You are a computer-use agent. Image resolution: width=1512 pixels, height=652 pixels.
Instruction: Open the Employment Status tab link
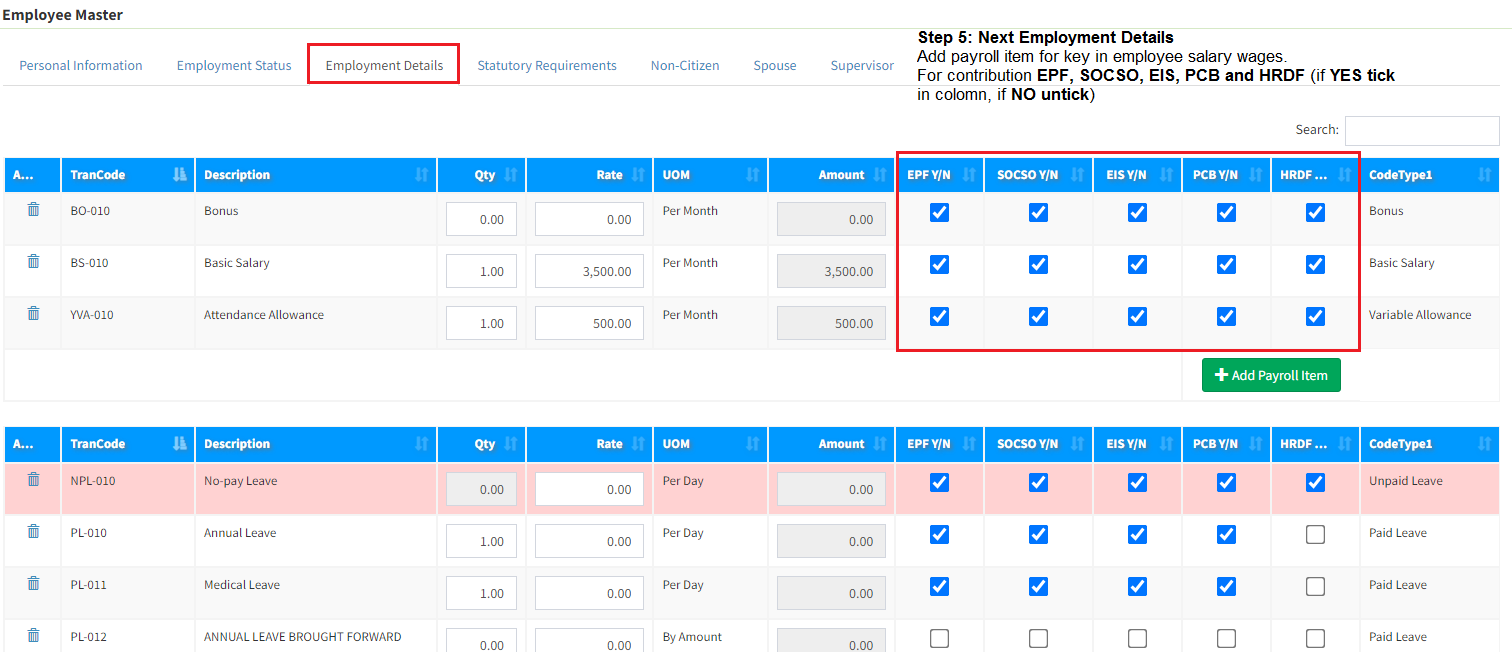234,65
